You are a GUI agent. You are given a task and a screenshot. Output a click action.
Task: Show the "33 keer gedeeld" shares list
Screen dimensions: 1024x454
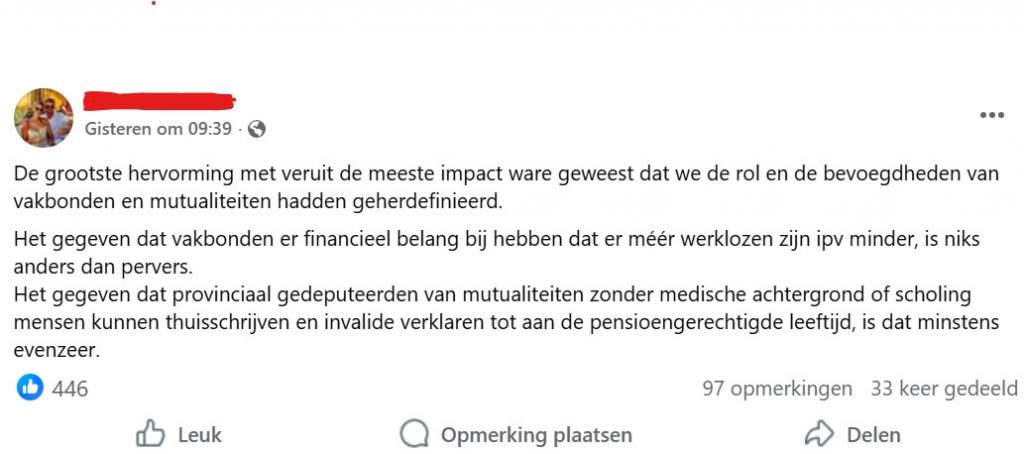pyautogui.click(x=944, y=388)
